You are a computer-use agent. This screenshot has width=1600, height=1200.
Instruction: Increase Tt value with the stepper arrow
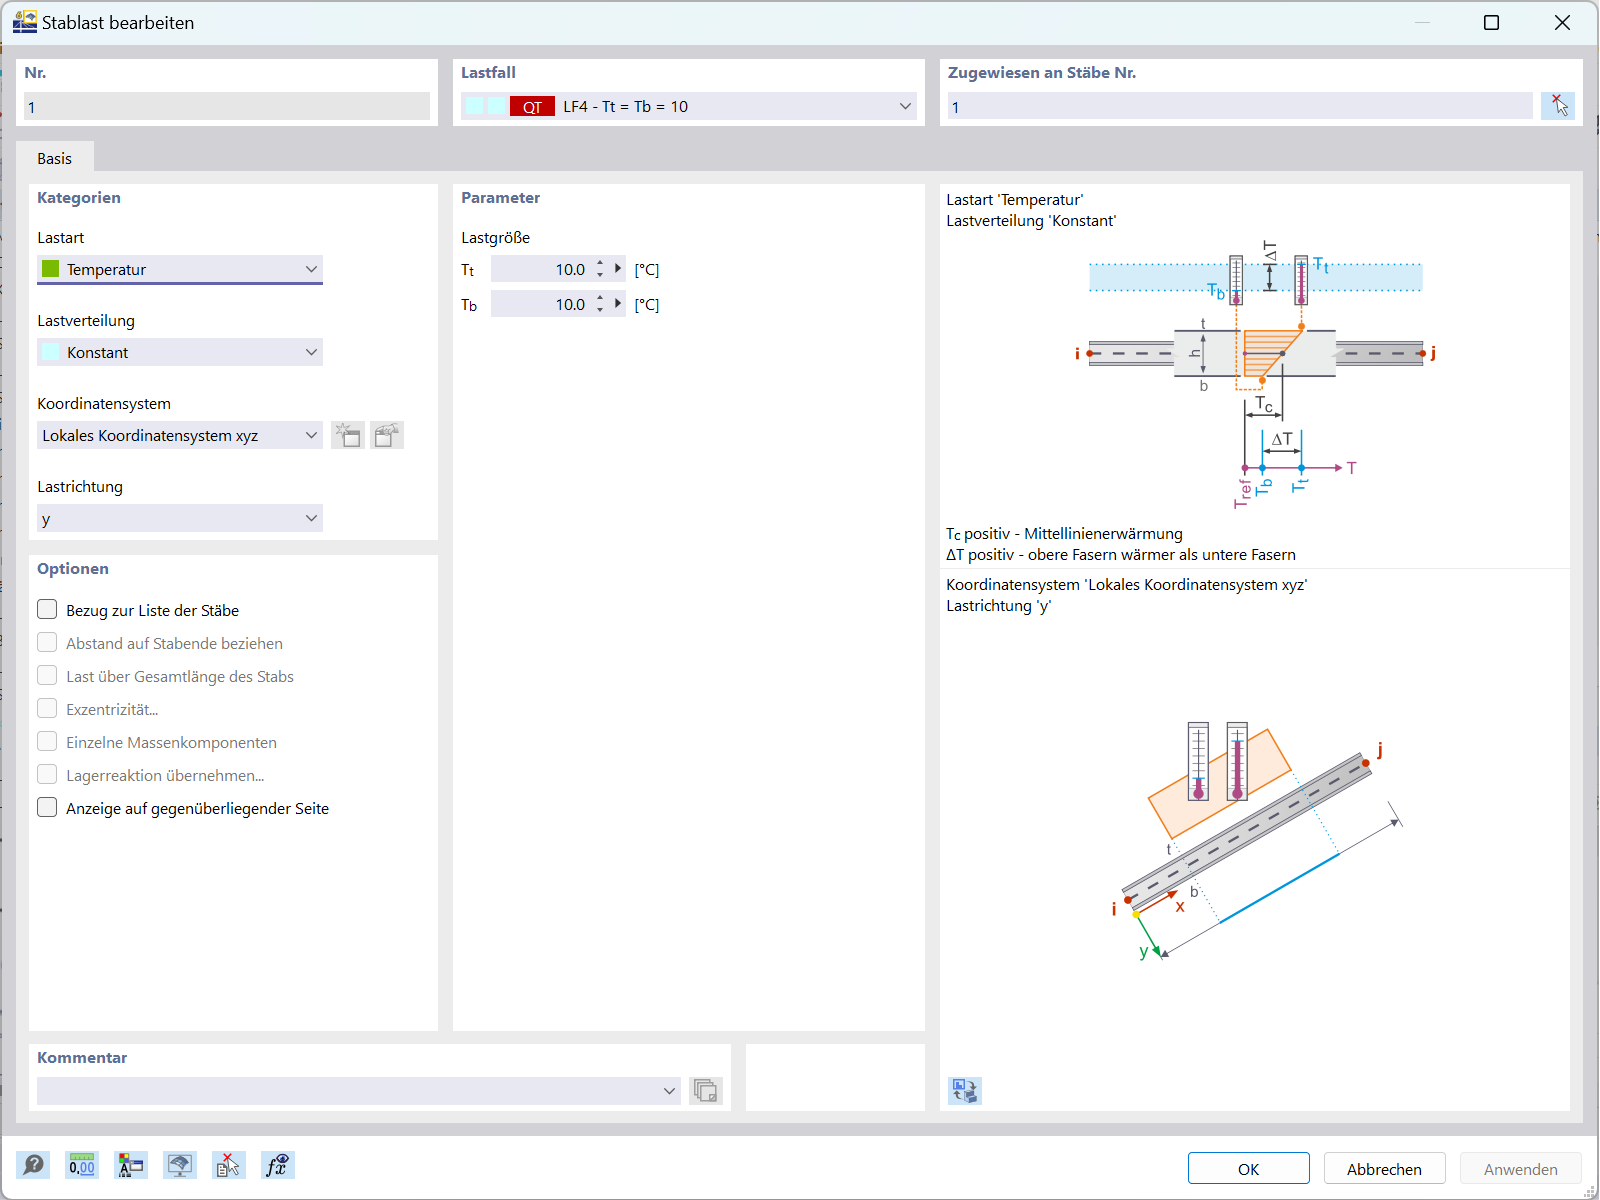tap(599, 263)
